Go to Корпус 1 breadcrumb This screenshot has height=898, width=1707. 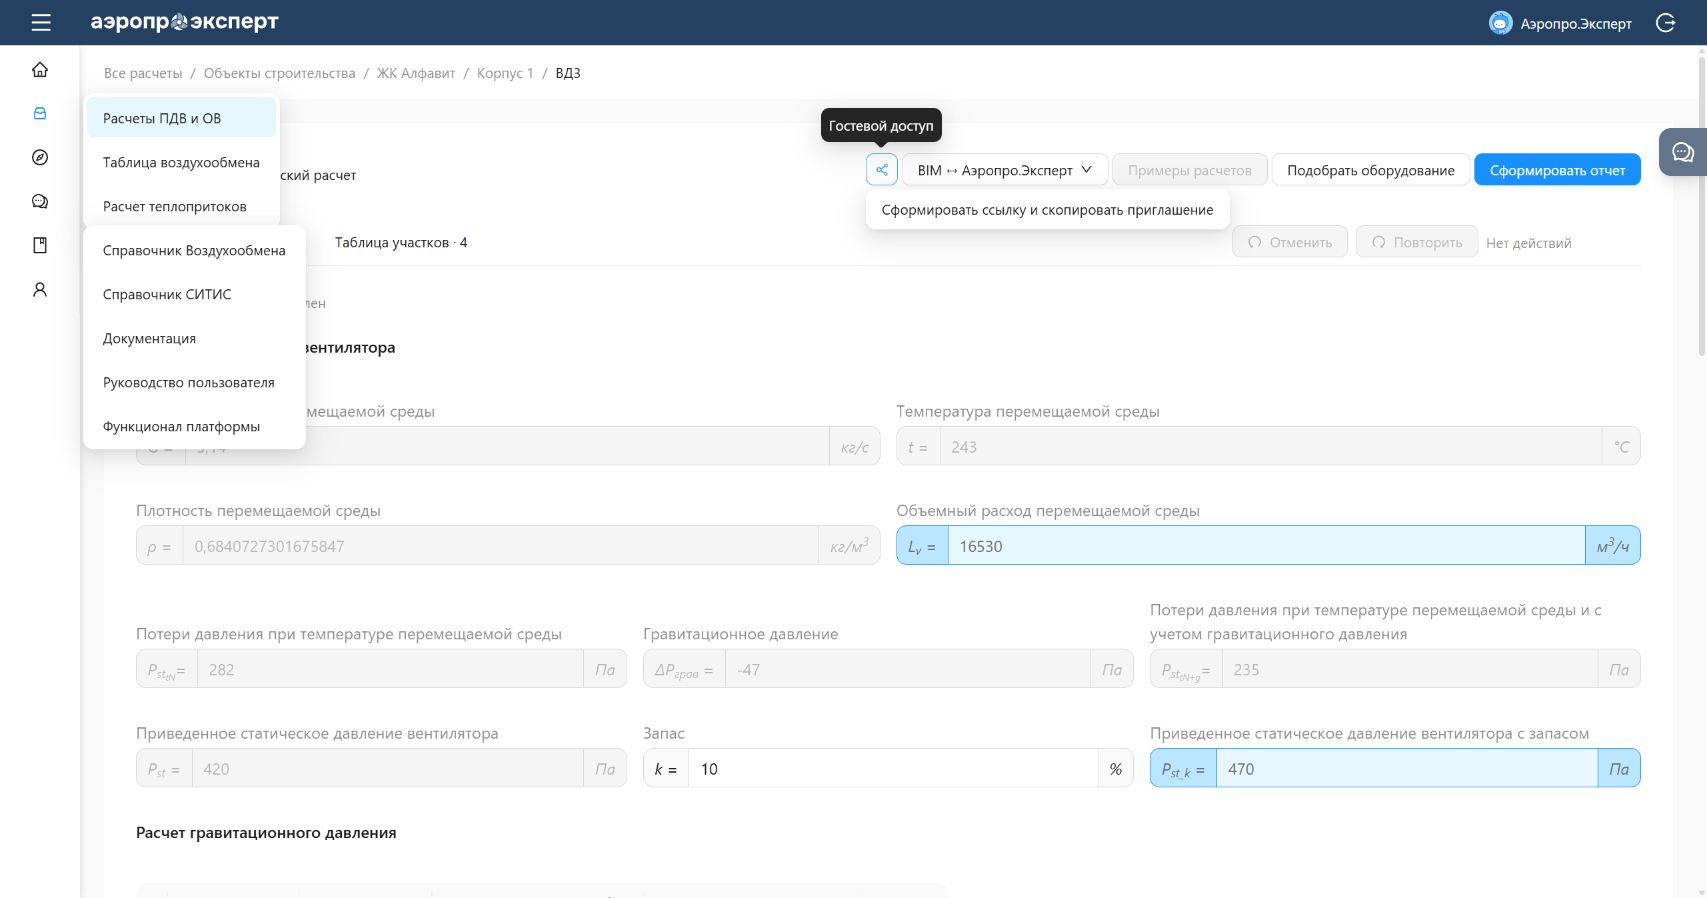coord(505,73)
